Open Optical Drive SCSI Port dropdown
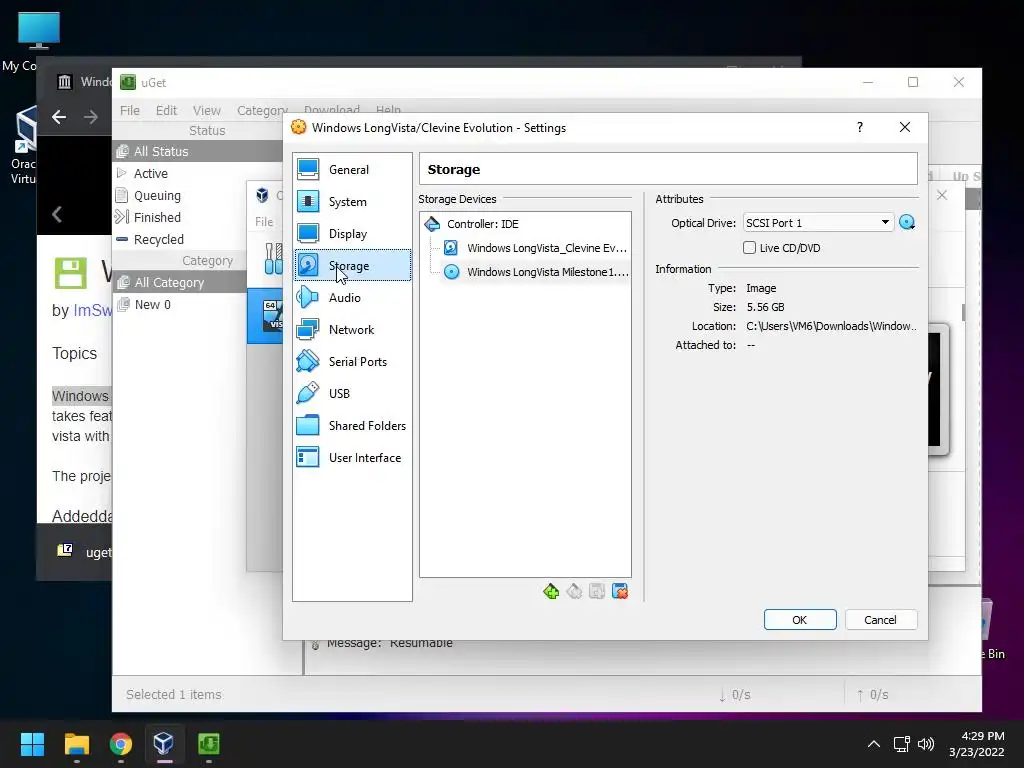 click(818, 223)
